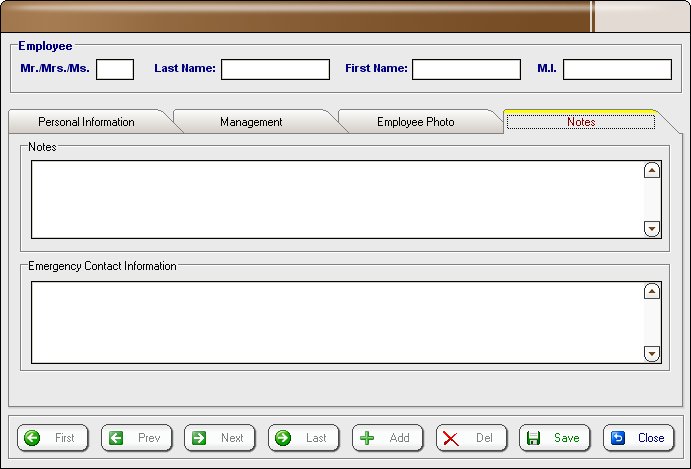Click the blue return arrow icon on Close
Image resolution: width=691 pixels, height=469 pixels.
click(x=618, y=438)
